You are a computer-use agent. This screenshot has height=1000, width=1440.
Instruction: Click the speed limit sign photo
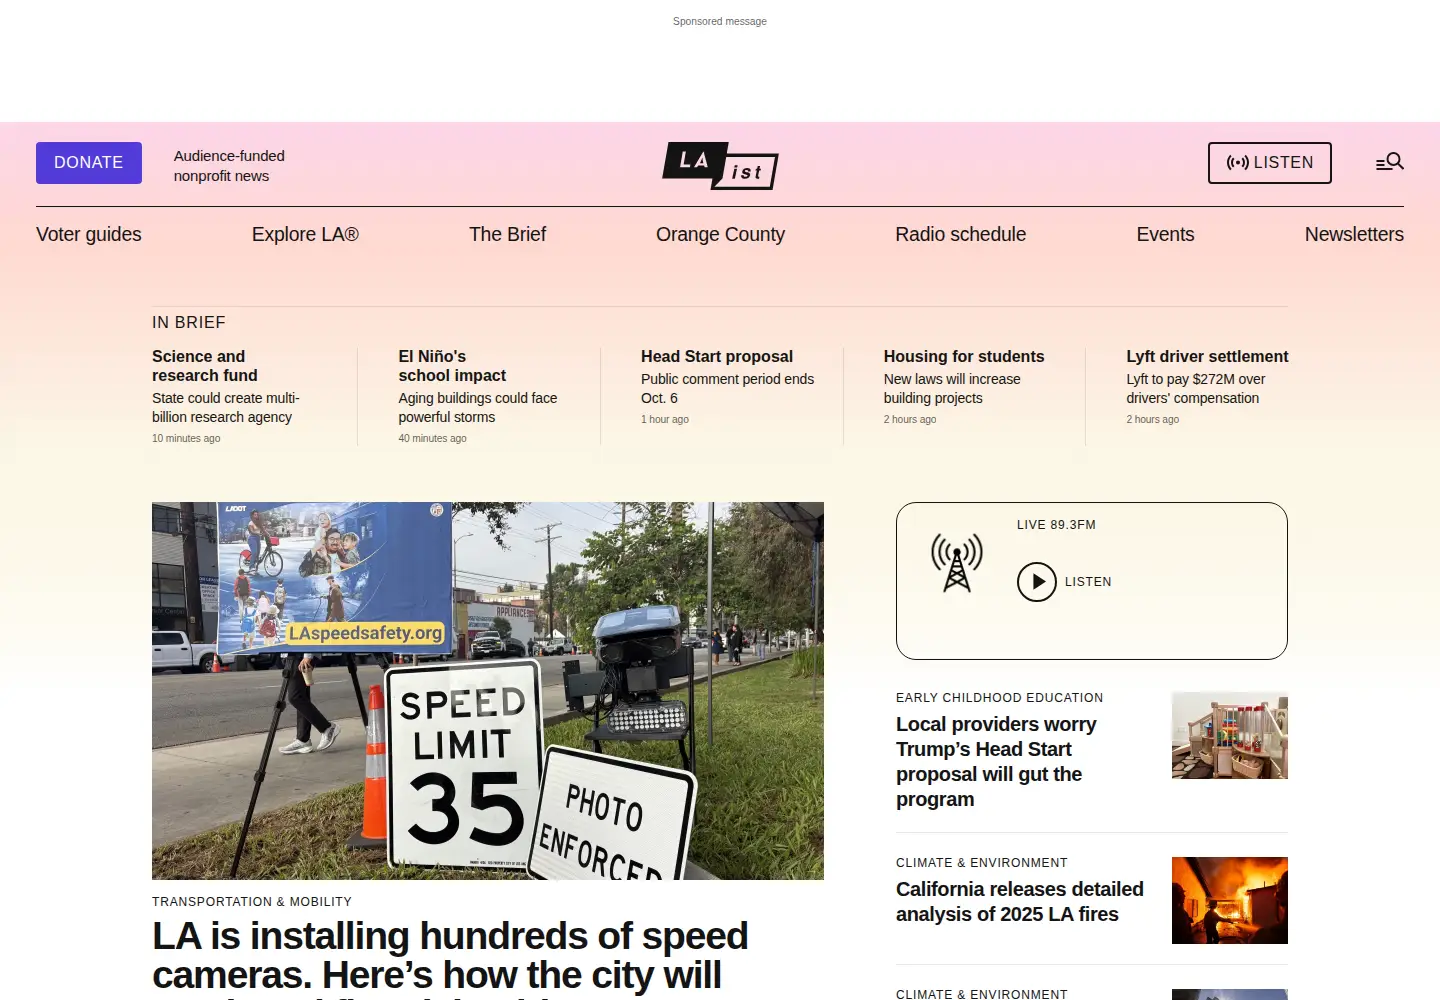tap(488, 691)
